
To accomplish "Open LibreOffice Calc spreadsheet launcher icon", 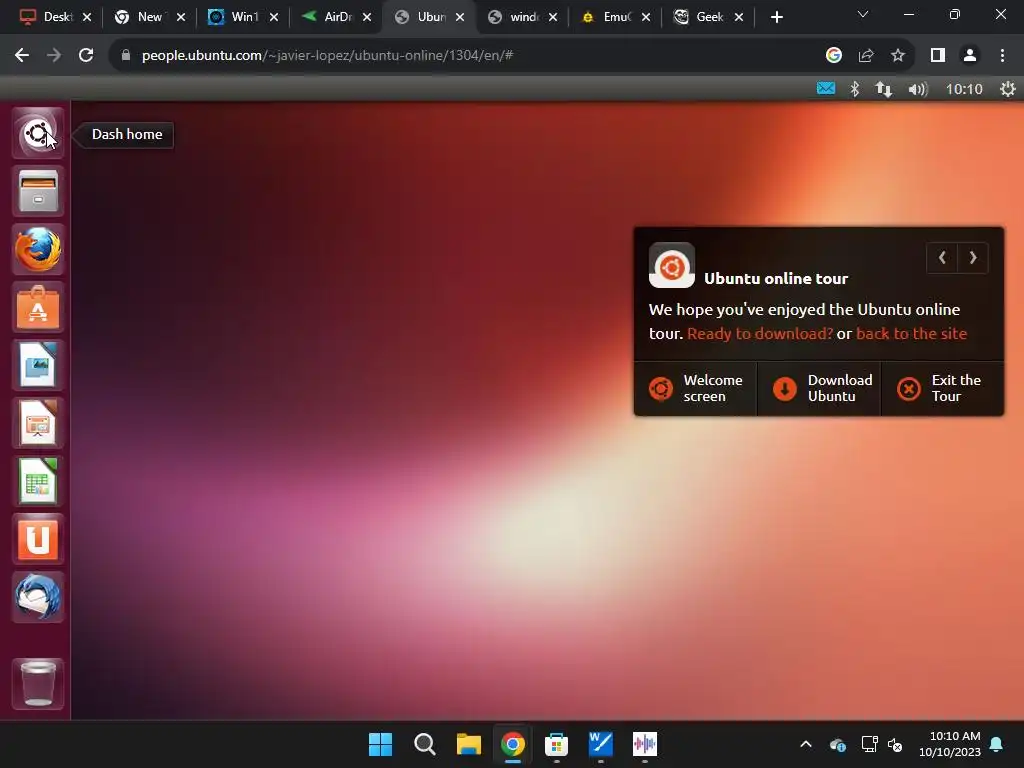I will click(38, 481).
